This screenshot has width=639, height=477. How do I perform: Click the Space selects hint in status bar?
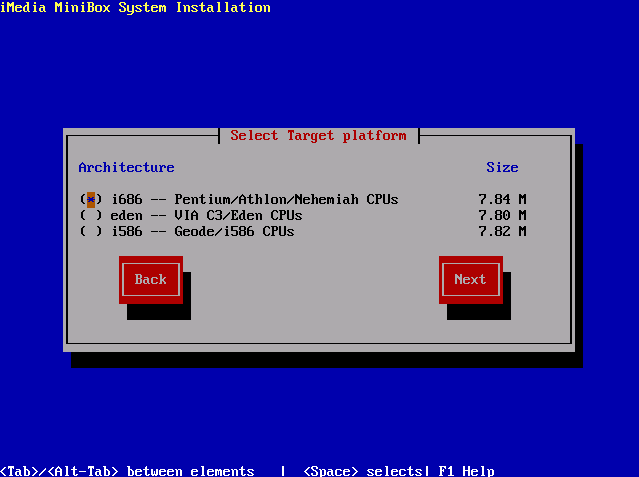click(366, 471)
